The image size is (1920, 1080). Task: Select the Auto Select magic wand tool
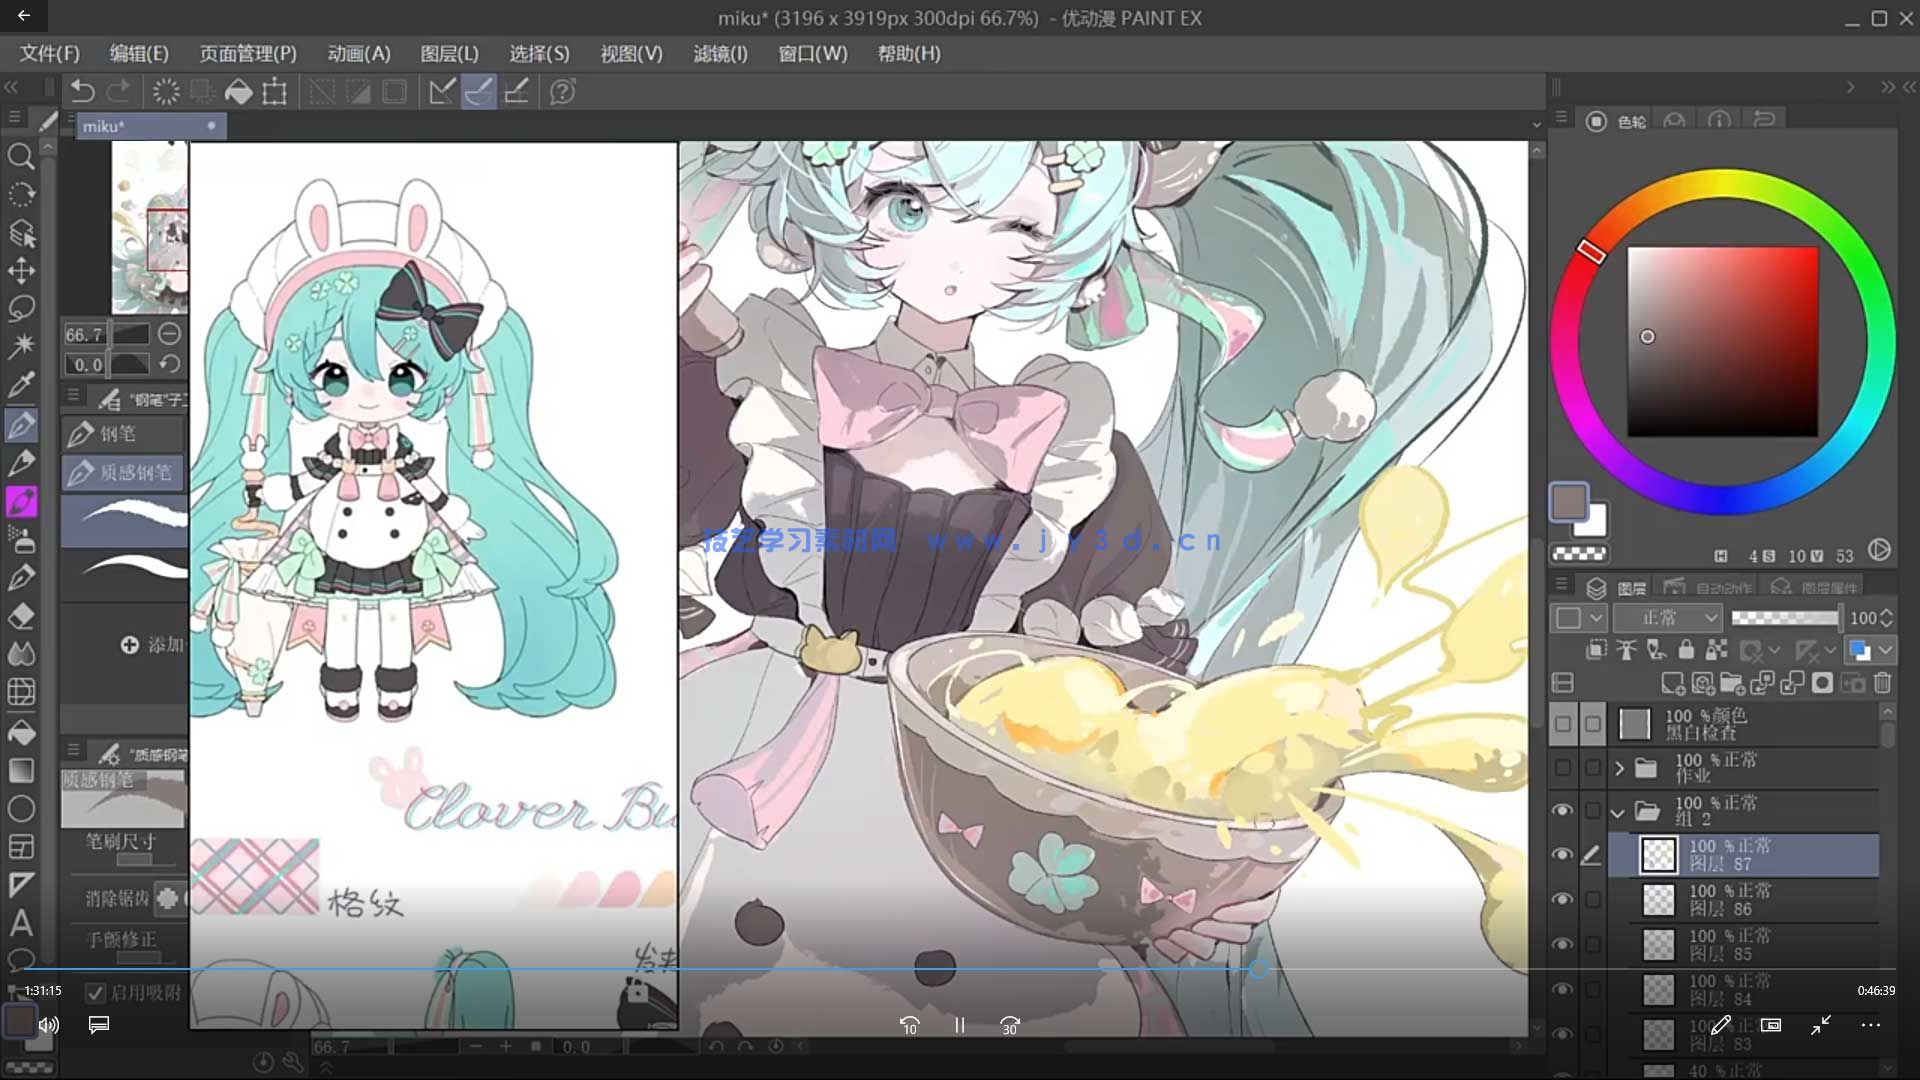[21, 346]
